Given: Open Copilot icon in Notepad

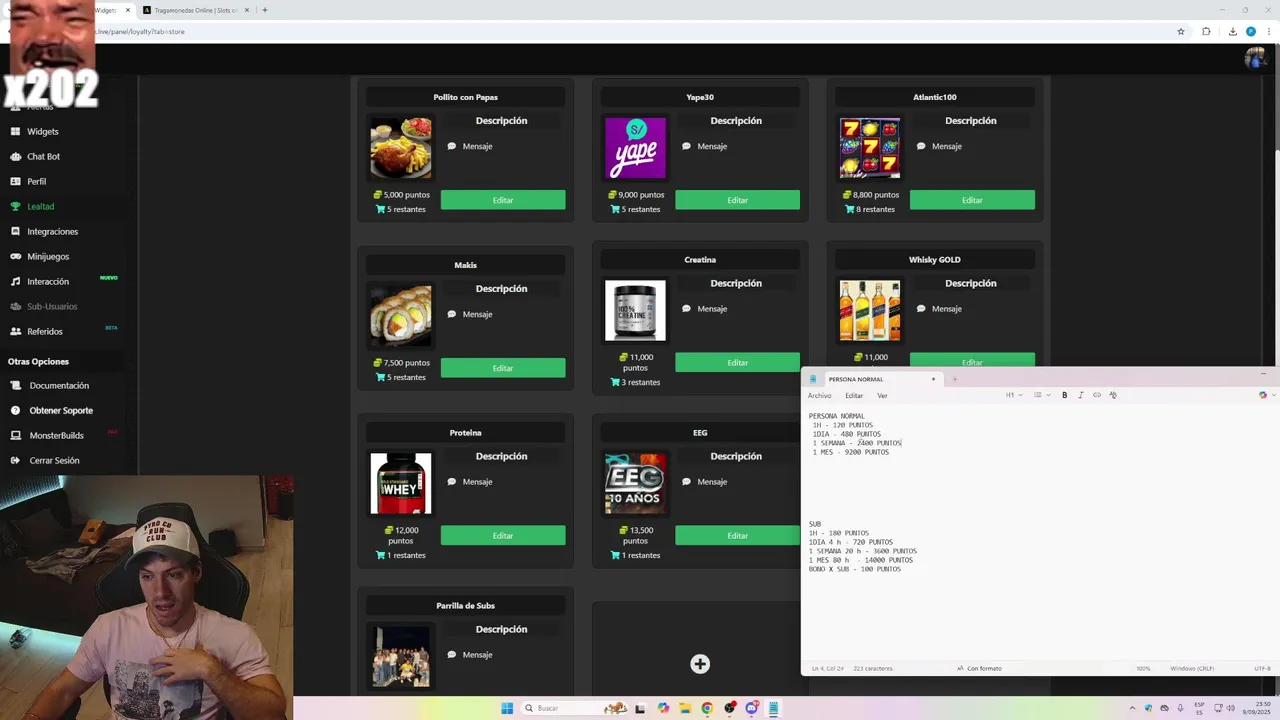Looking at the screenshot, I should coord(1262,395).
